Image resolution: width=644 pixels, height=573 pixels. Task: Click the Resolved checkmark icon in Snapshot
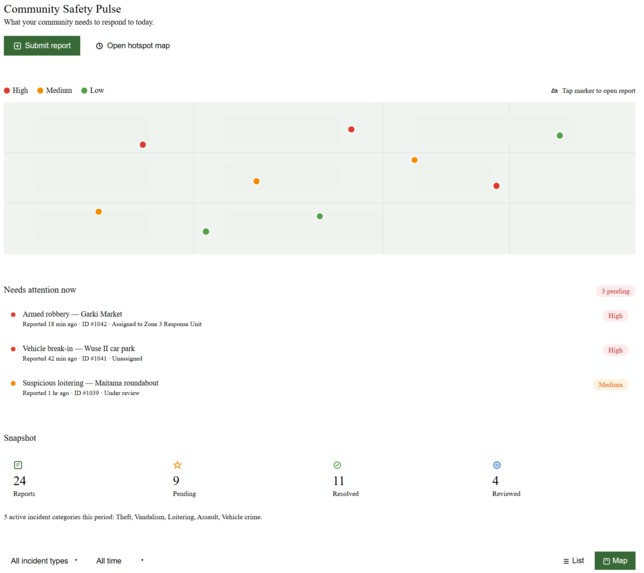[x=337, y=465]
